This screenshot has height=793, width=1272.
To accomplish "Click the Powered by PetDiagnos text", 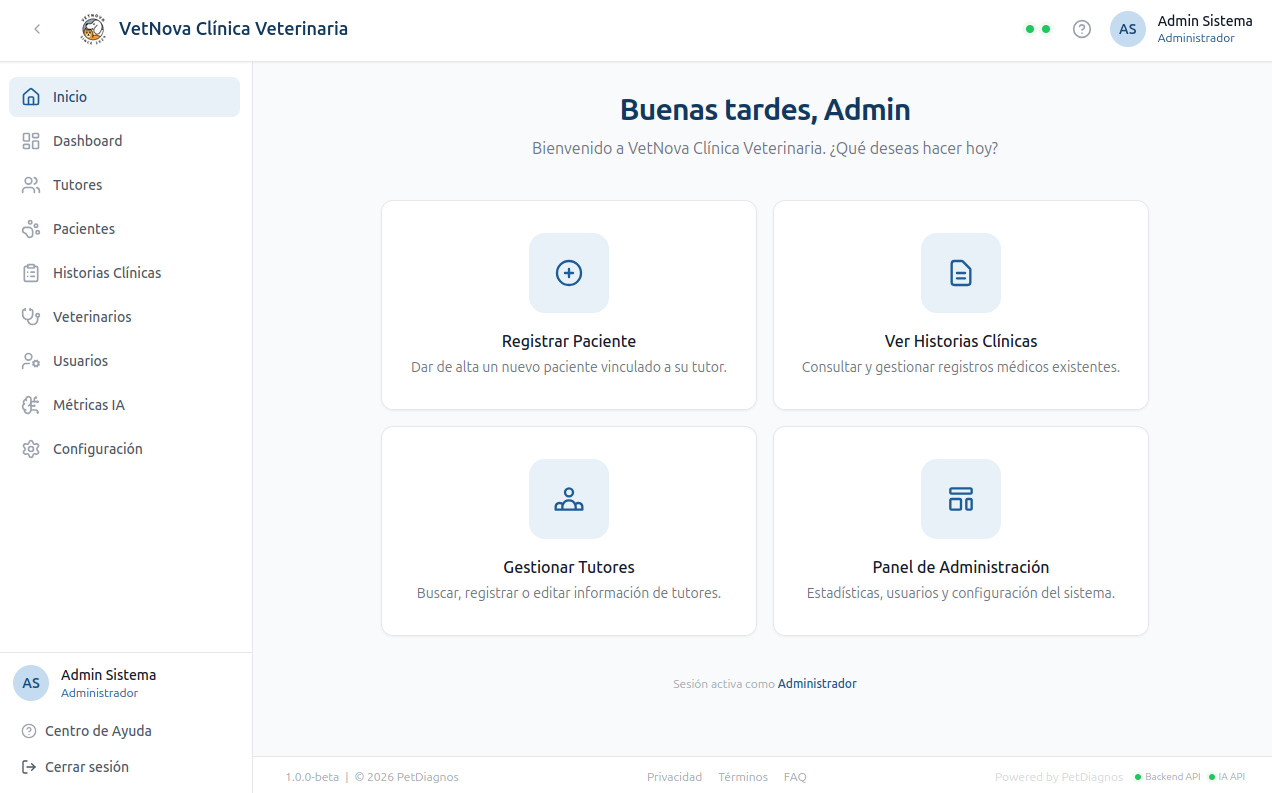I will [x=1059, y=777].
